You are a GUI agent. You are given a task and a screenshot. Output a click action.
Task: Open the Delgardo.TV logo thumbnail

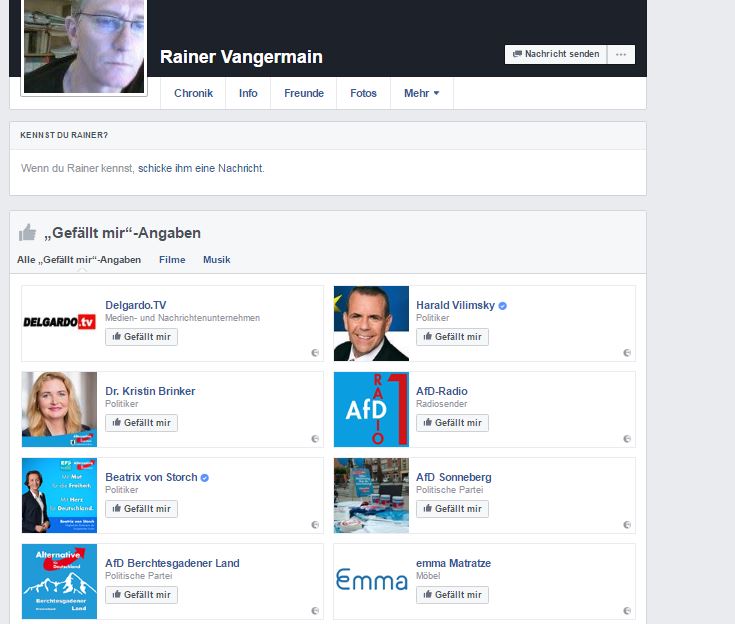[x=60, y=323]
